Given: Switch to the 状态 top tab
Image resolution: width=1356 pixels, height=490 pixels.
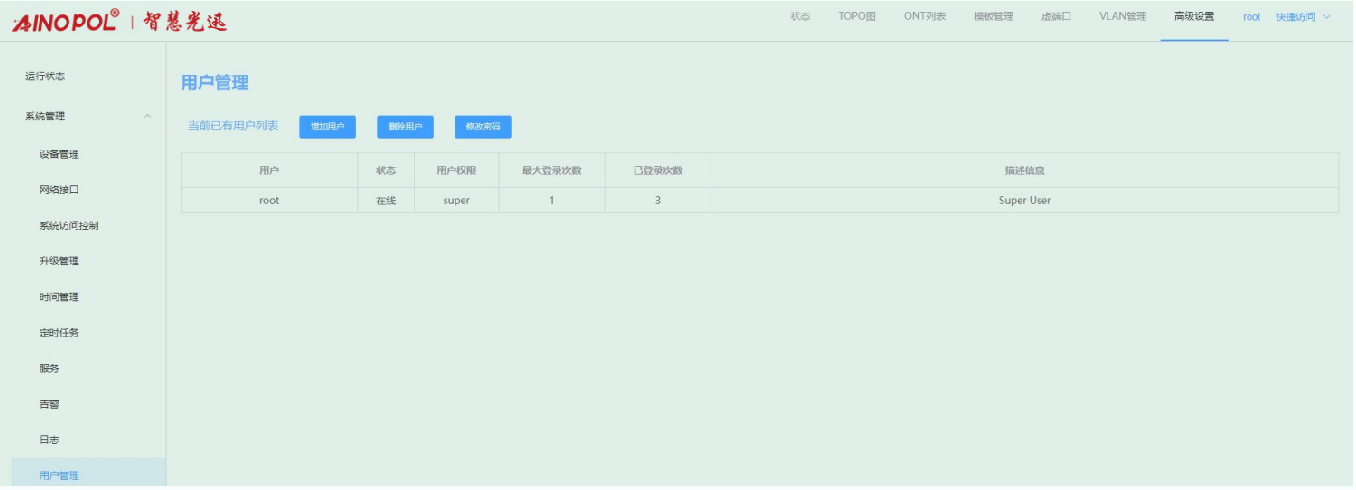Looking at the screenshot, I should pos(800,17).
